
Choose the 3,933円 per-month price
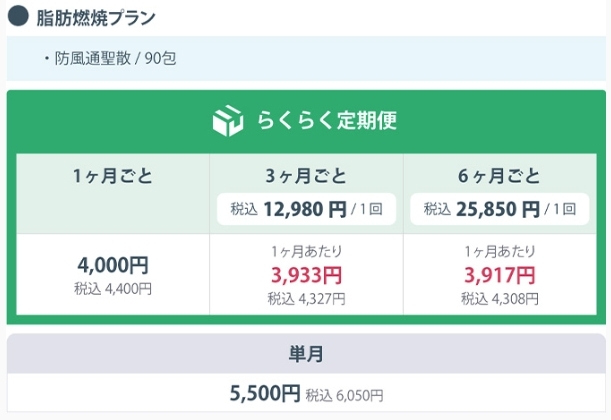[306, 275]
